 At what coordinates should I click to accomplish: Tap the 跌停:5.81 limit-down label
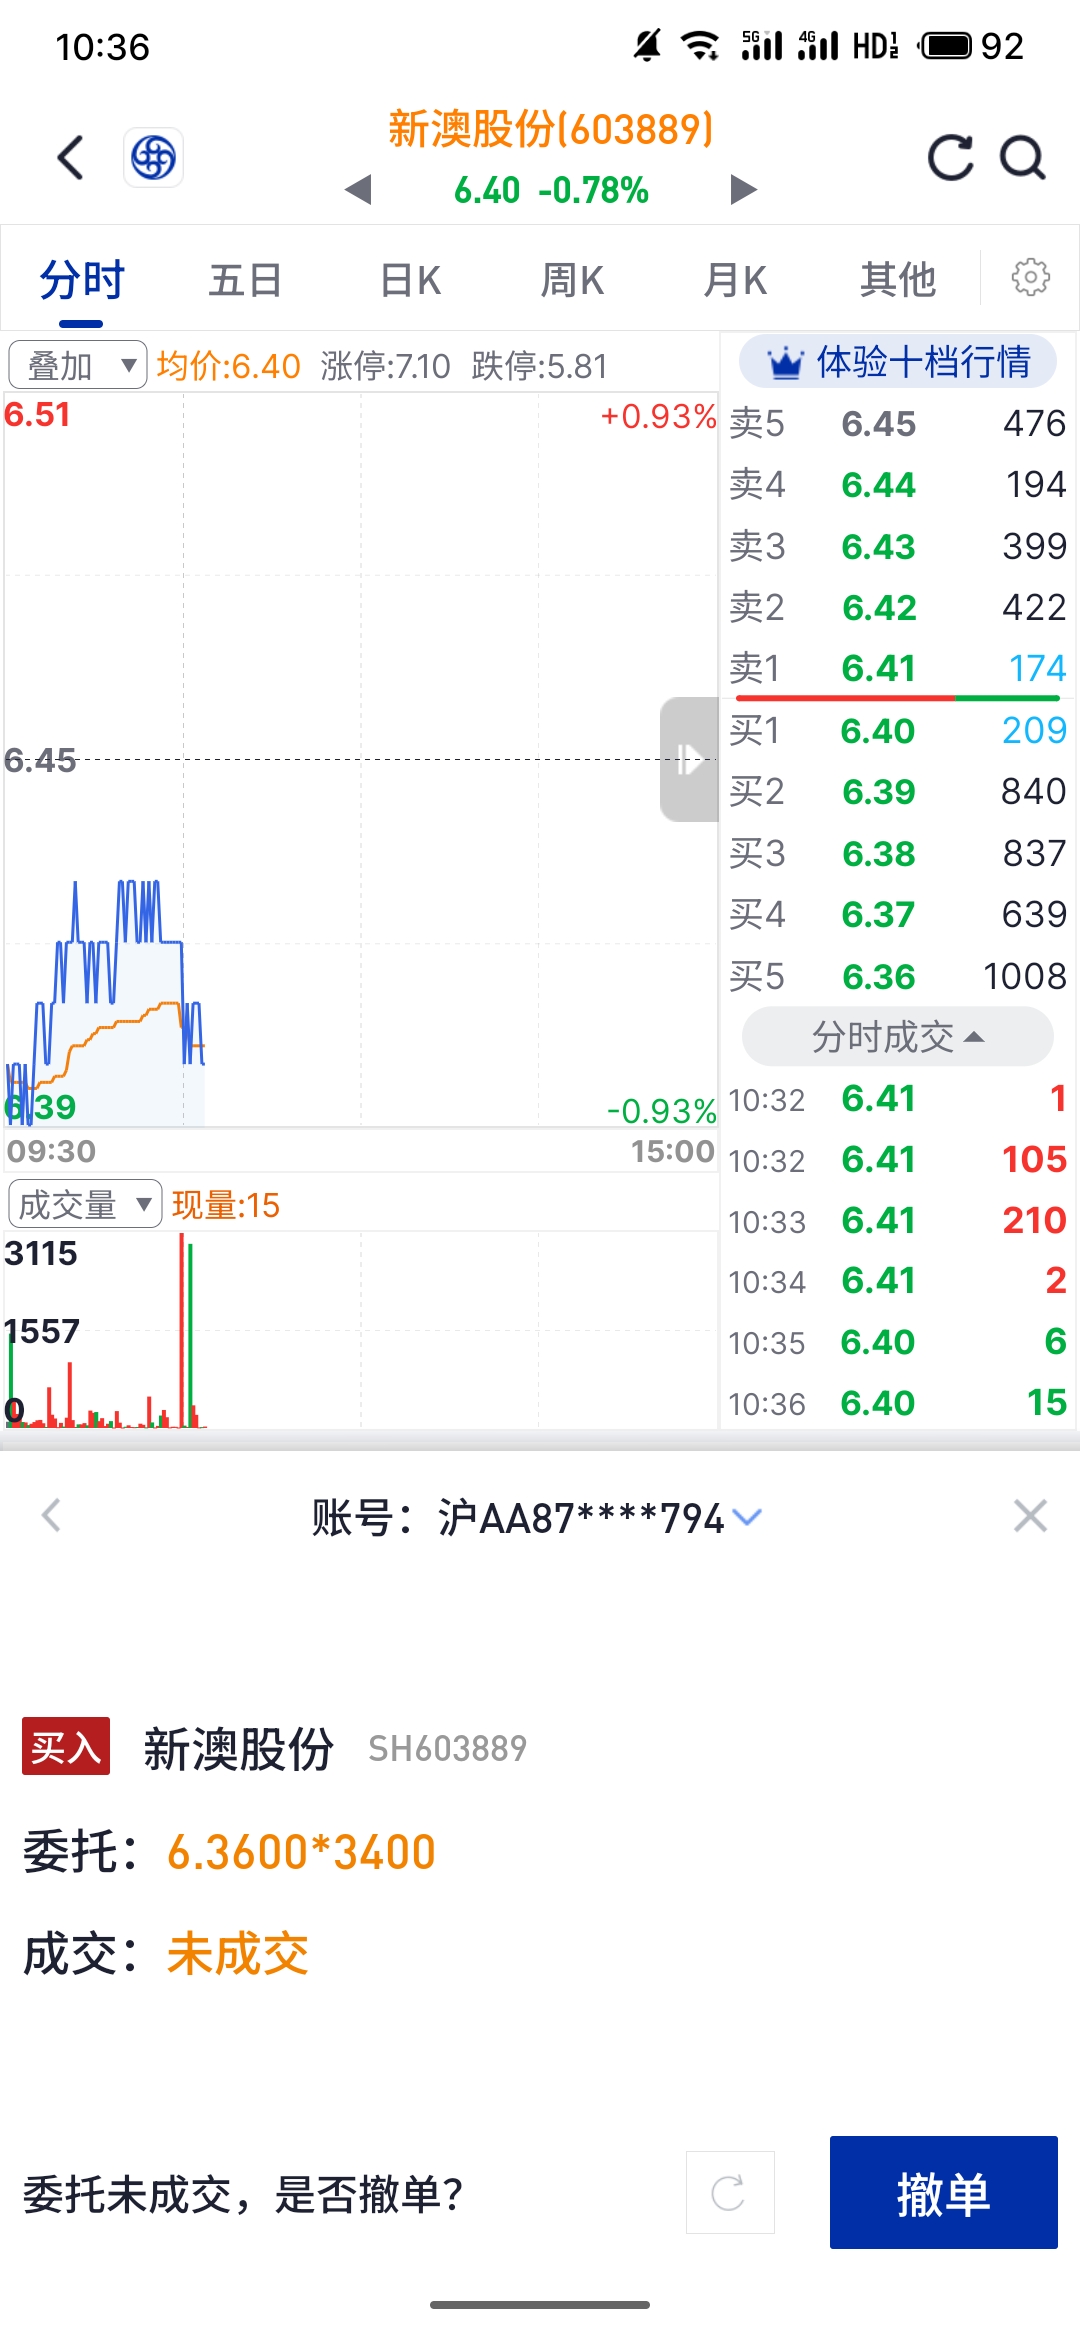(x=540, y=366)
